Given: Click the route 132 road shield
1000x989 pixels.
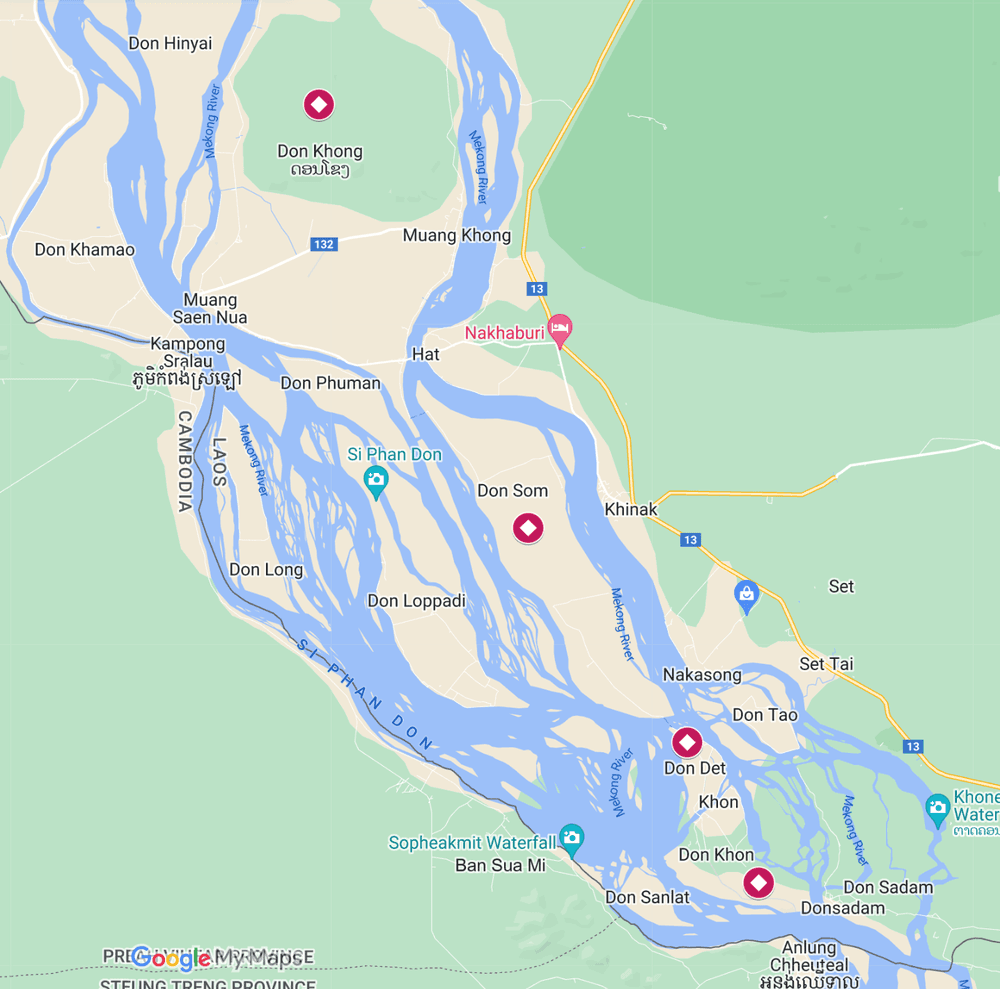Looking at the screenshot, I should point(323,244).
